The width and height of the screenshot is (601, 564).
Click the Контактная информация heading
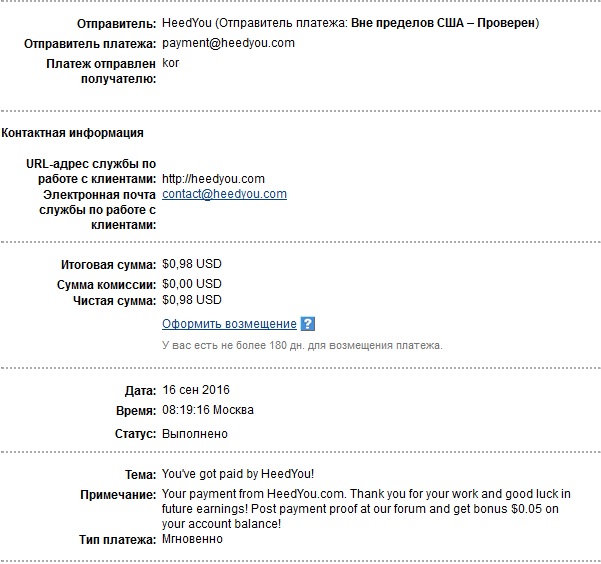coord(72,133)
